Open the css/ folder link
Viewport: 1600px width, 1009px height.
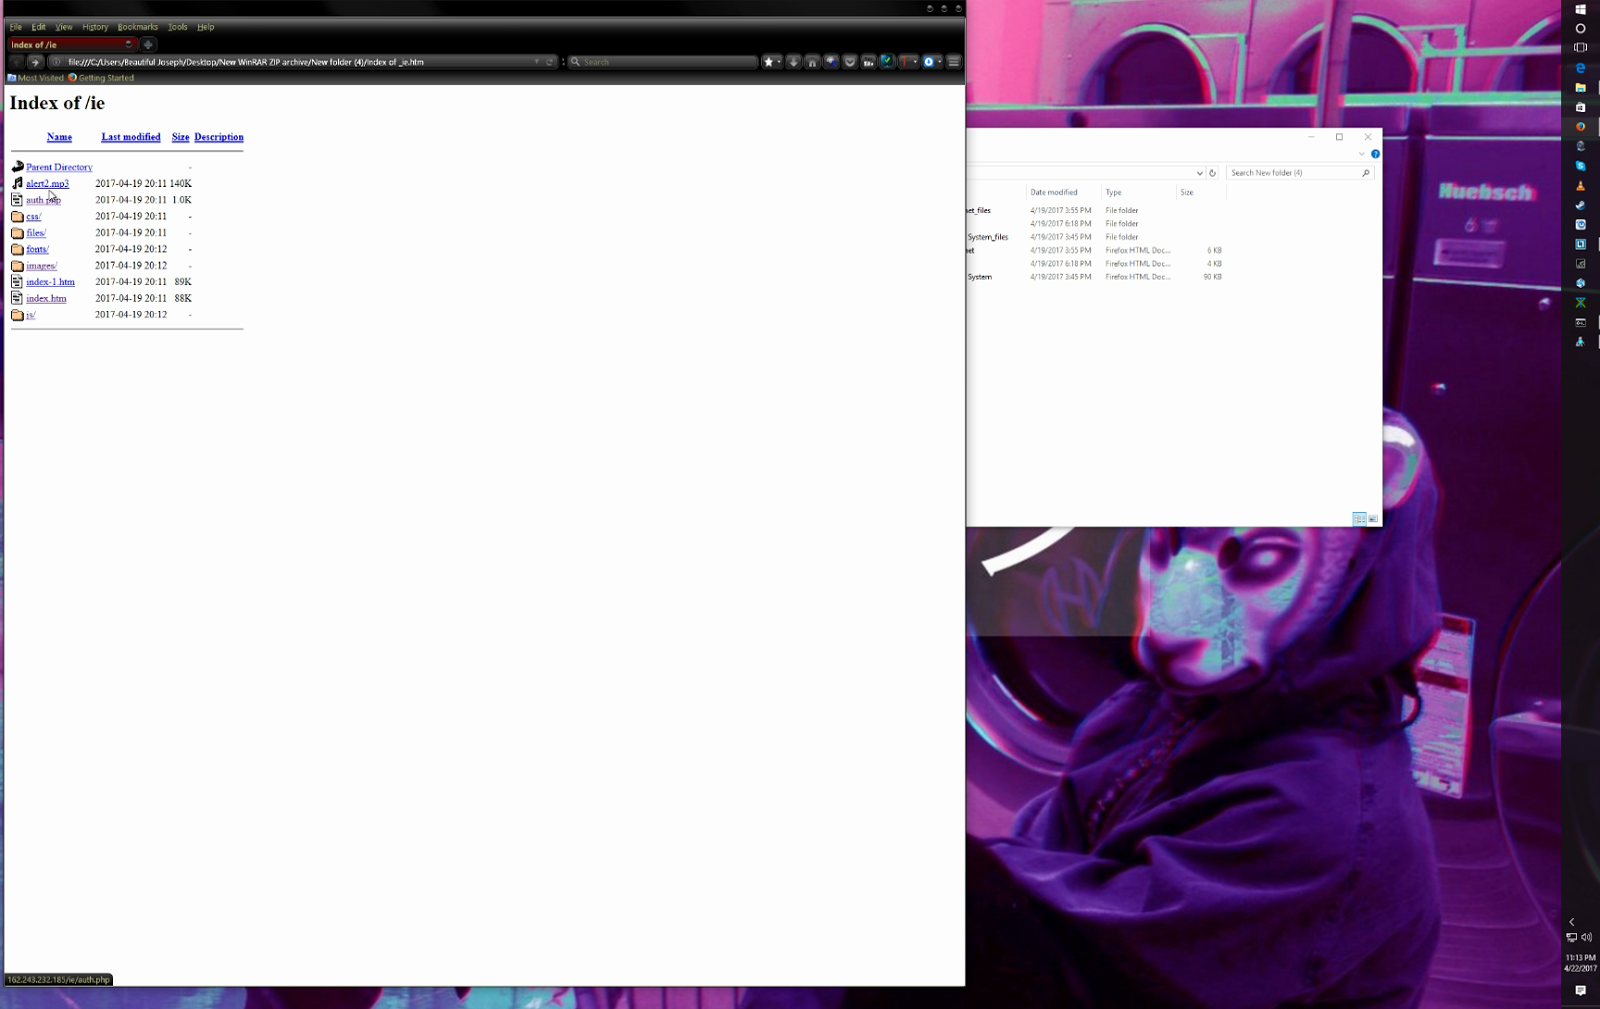click(x=33, y=216)
